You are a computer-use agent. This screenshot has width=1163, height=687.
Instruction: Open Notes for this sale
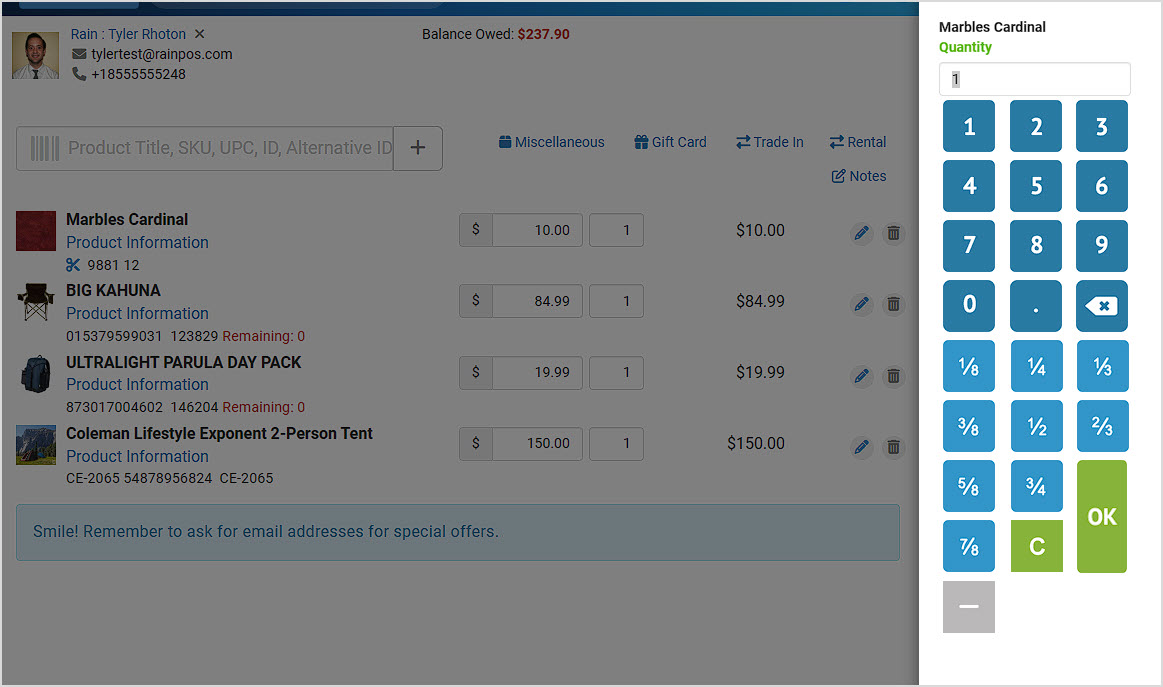click(x=858, y=176)
